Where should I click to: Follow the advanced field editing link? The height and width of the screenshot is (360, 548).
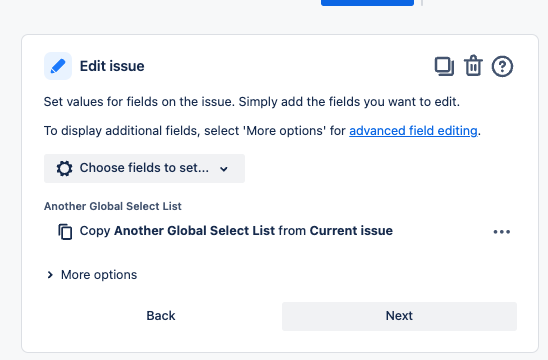[413, 131]
